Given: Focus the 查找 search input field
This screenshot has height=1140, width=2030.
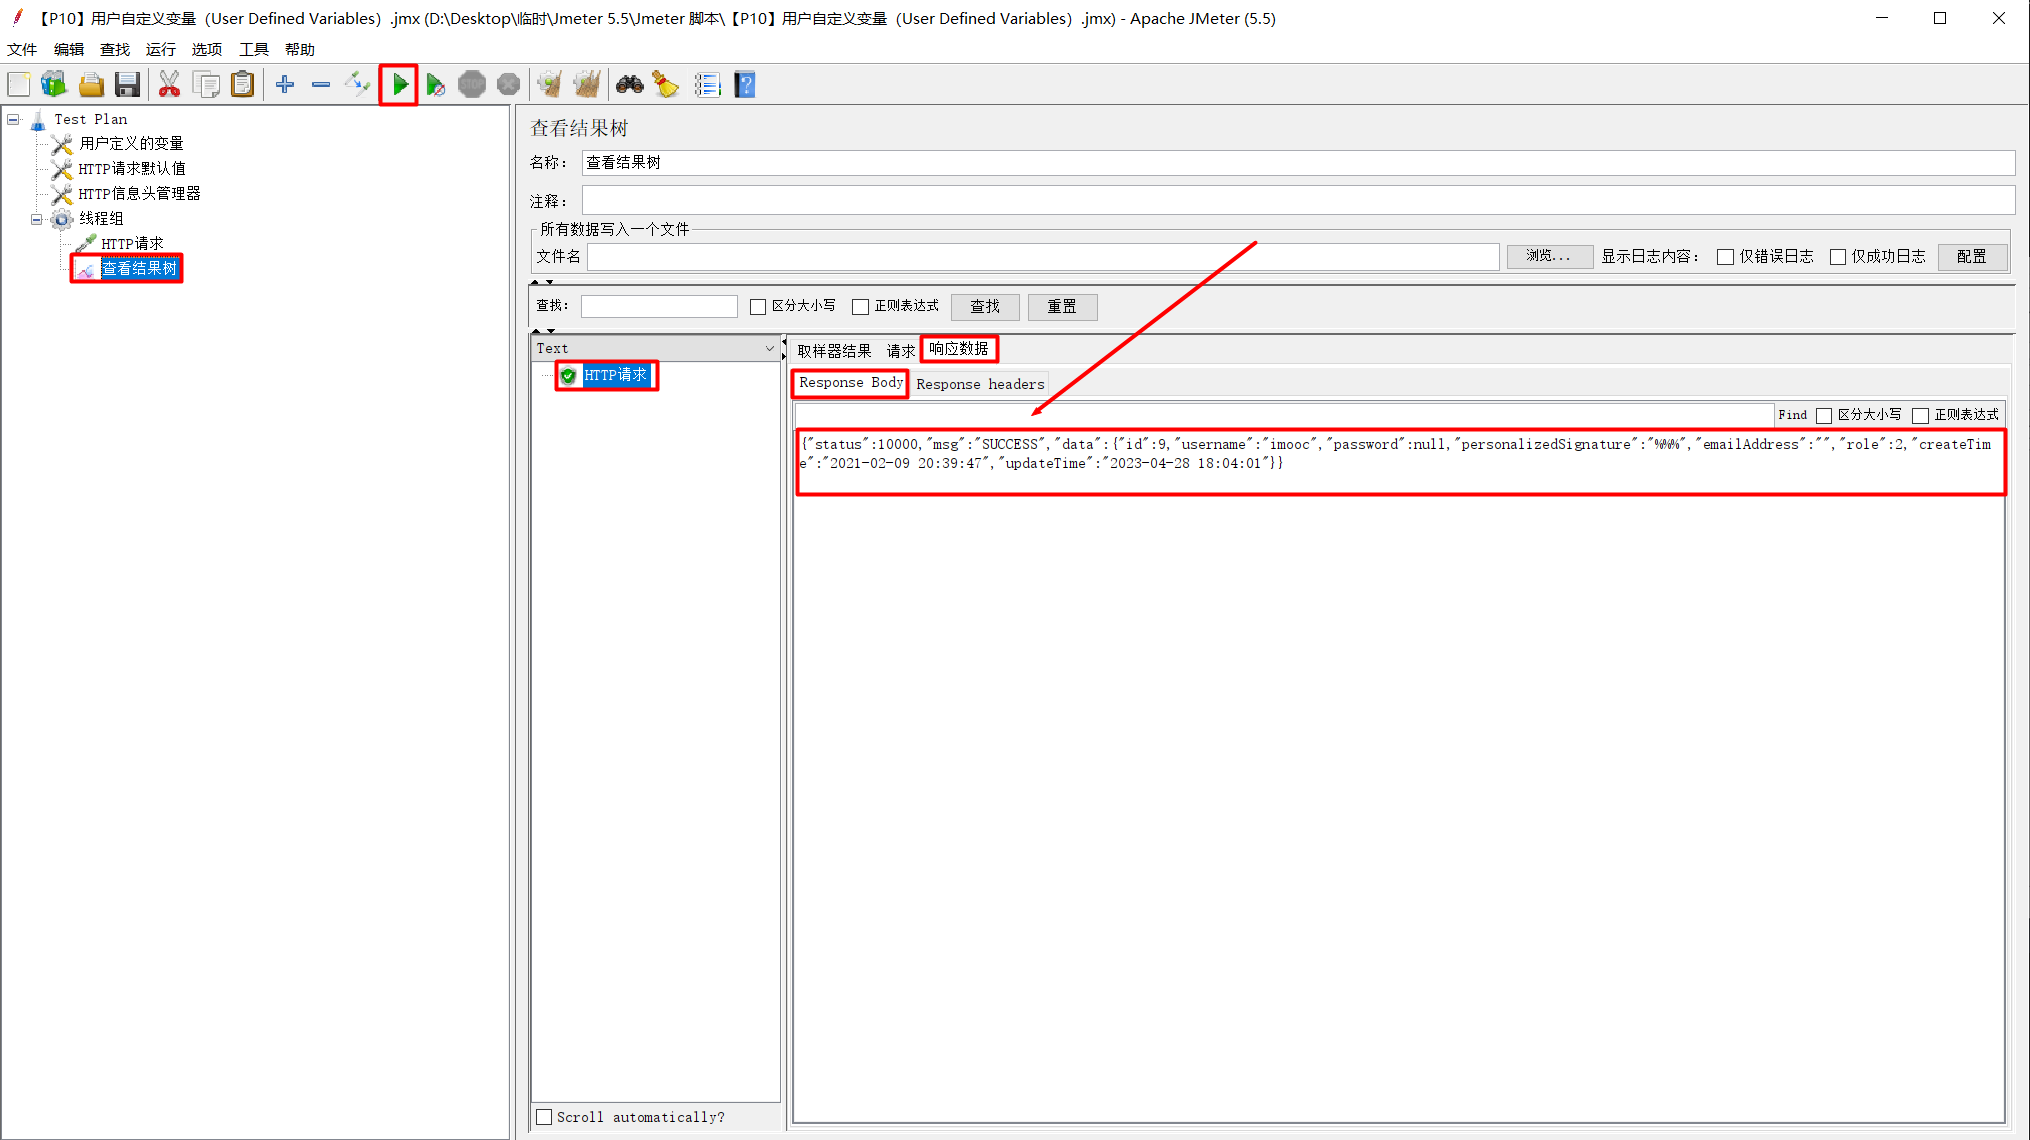Looking at the screenshot, I should (659, 307).
